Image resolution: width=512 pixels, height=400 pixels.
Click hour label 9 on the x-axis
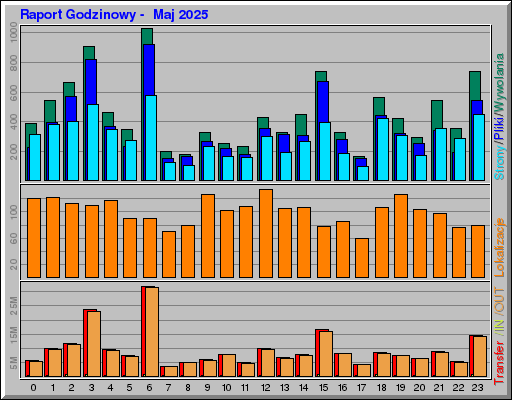click(207, 388)
